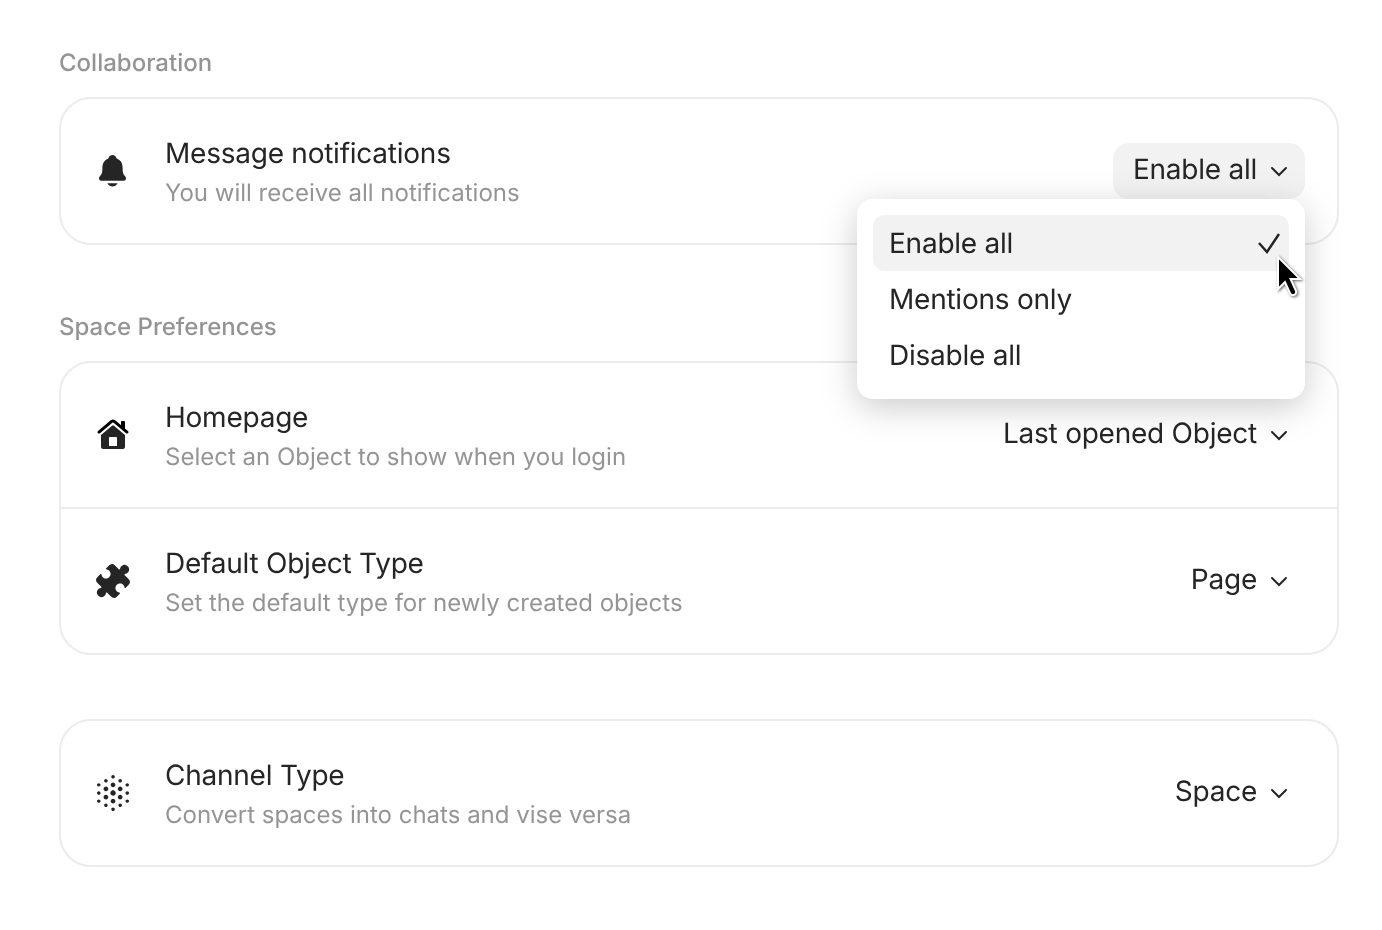1382x930 pixels.
Task: Click the Message notifications title
Action: click(308, 154)
